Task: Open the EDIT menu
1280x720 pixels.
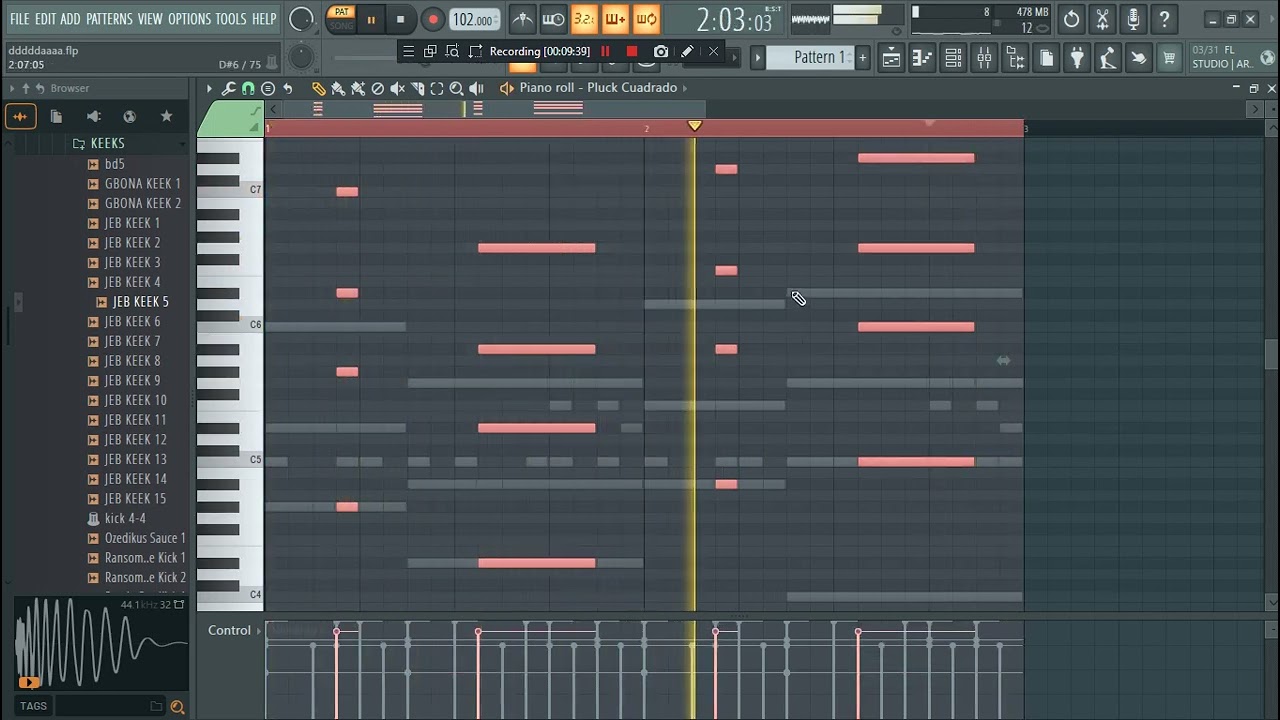Action: 45,19
